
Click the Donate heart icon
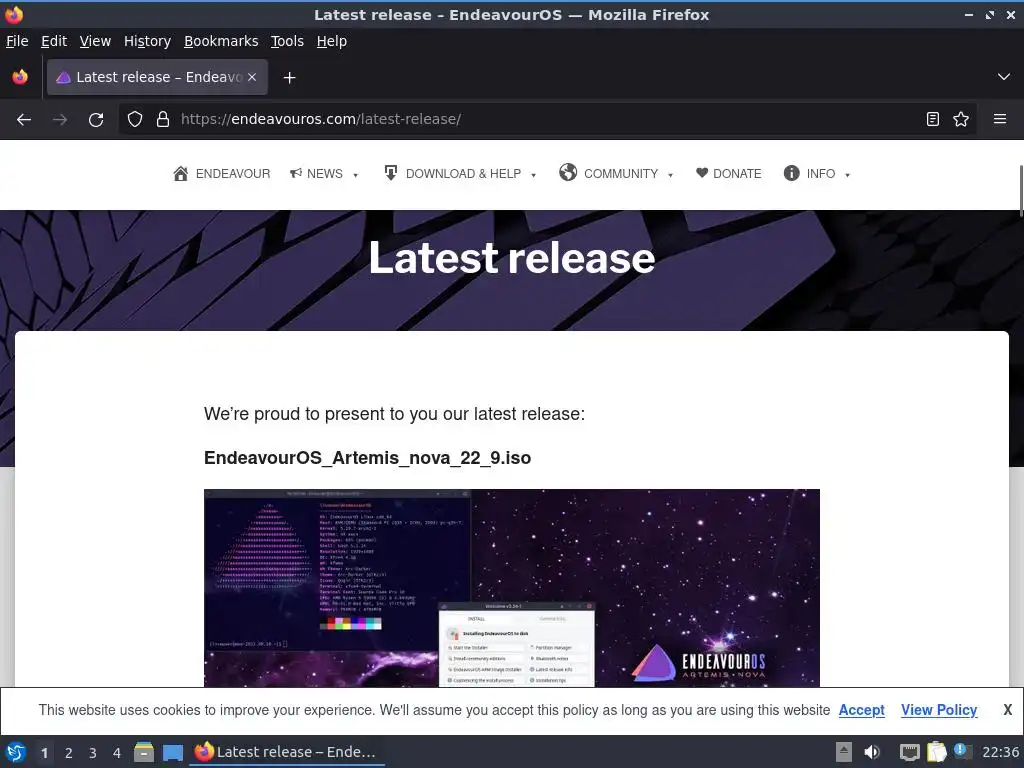point(702,173)
